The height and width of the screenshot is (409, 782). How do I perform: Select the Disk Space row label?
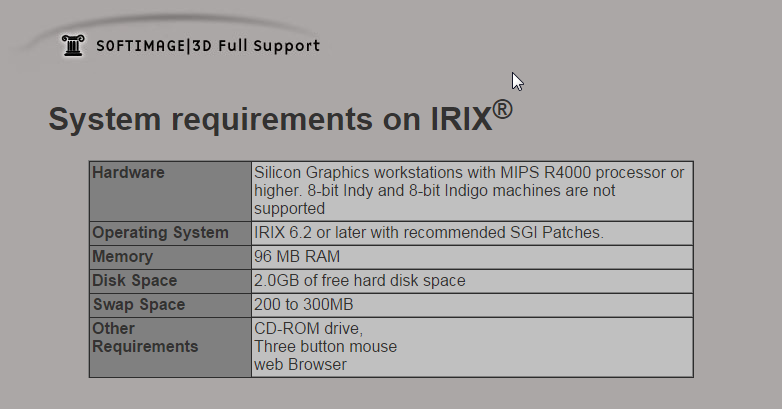[x=134, y=281]
